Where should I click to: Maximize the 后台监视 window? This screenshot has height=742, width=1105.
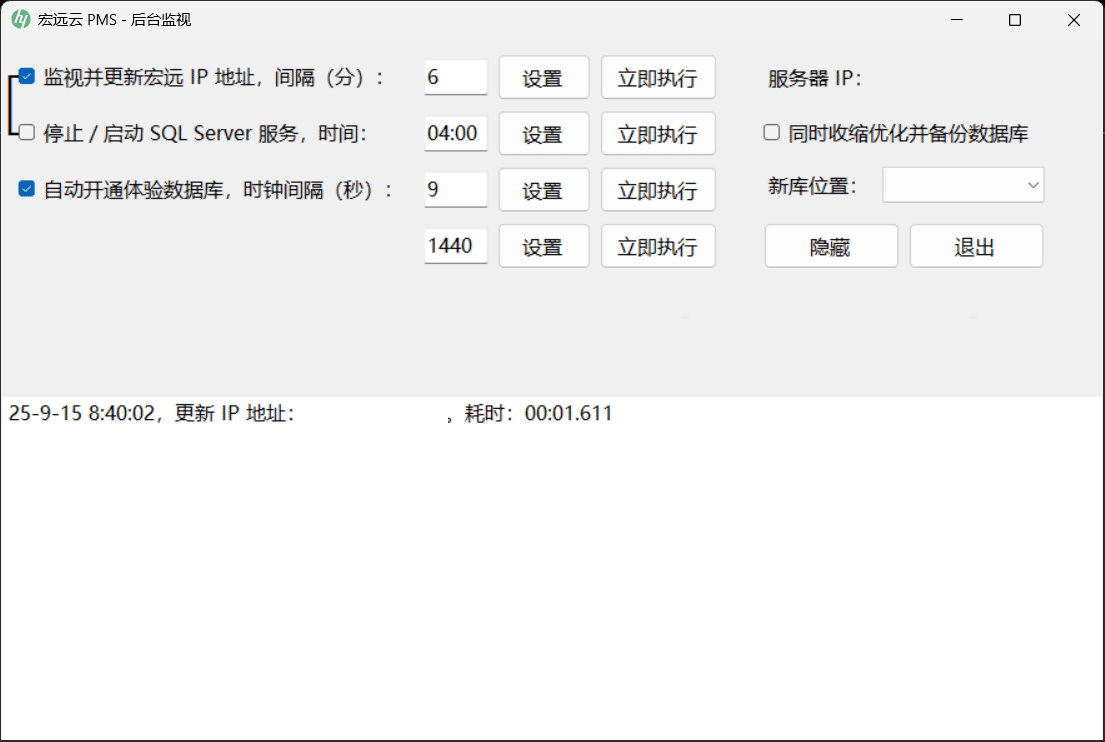pos(1015,20)
